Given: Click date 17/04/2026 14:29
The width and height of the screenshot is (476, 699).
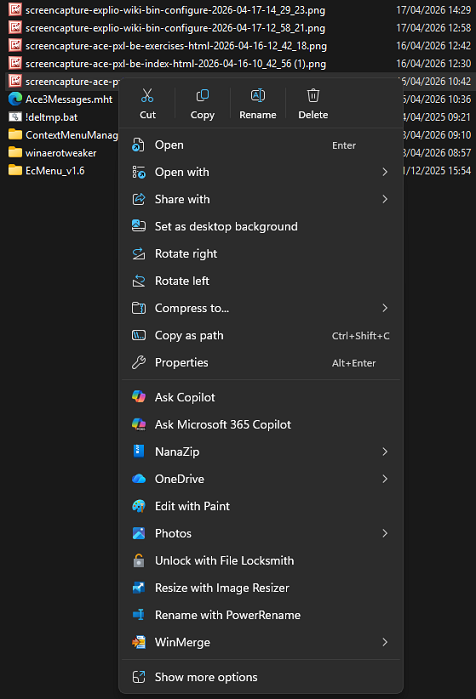Looking at the screenshot, I should click(434, 10).
